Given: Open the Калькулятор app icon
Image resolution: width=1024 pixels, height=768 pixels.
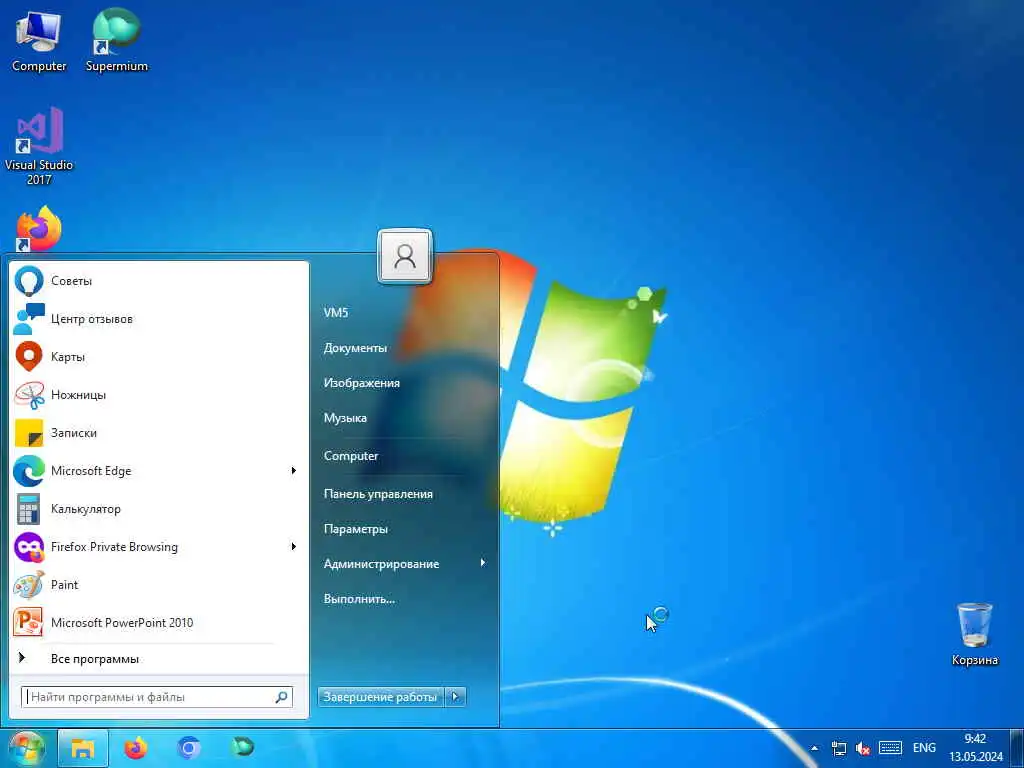Looking at the screenshot, I should click(29, 509).
